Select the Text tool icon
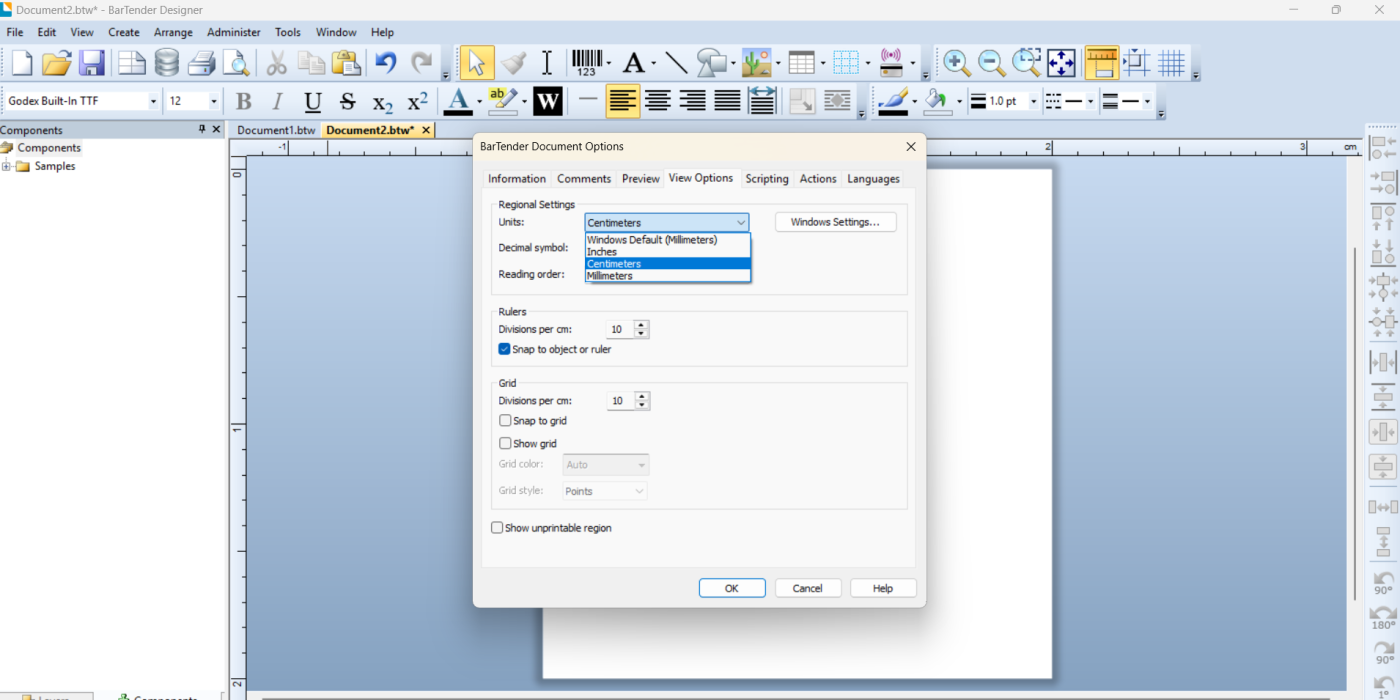This screenshot has height=700, width=1400. tap(633, 63)
